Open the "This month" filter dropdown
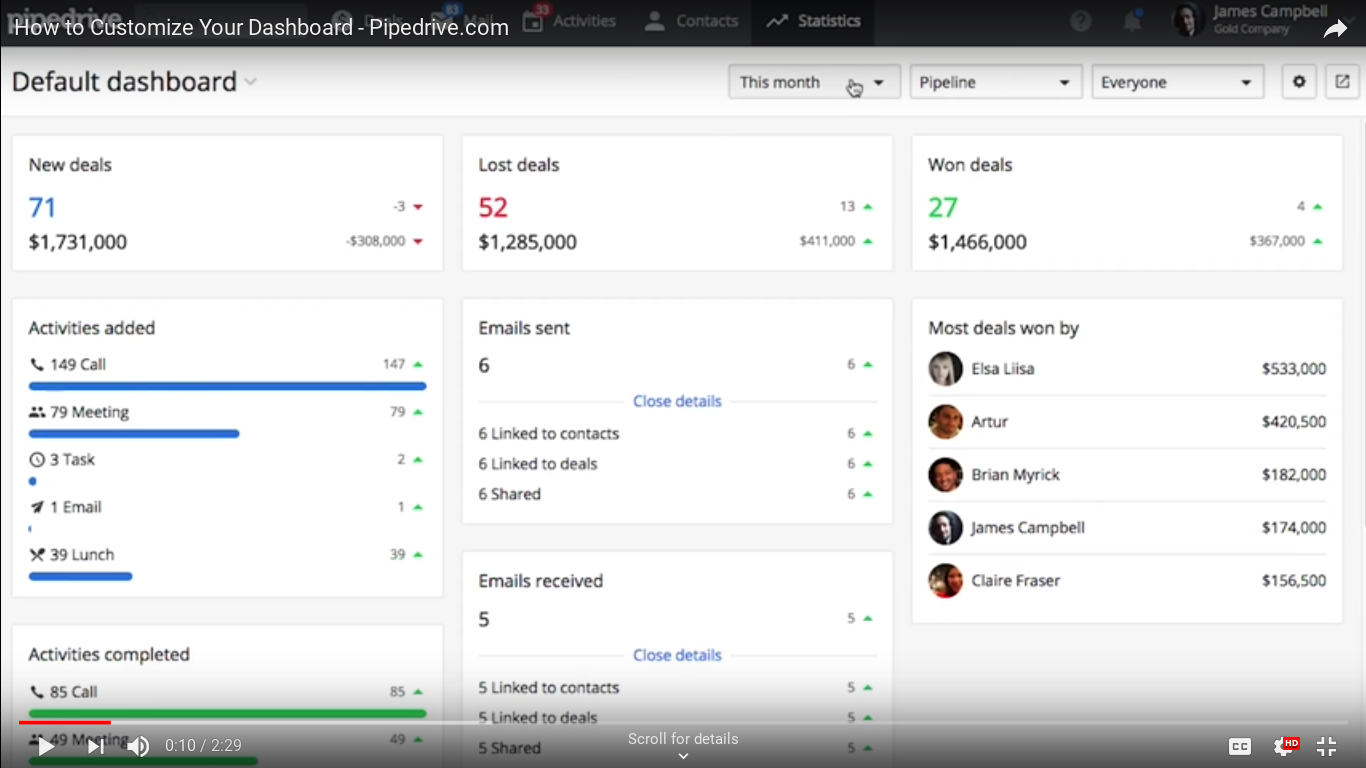 tap(813, 81)
